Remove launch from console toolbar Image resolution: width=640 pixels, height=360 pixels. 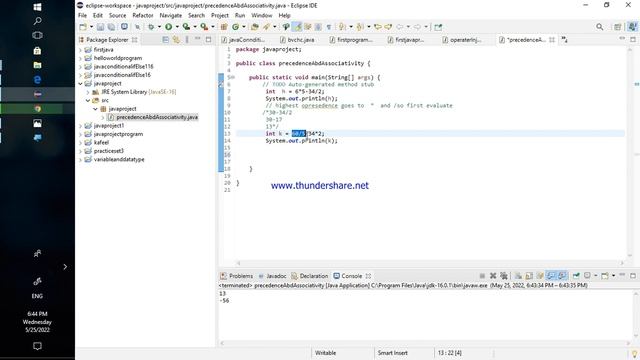[493, 276]
